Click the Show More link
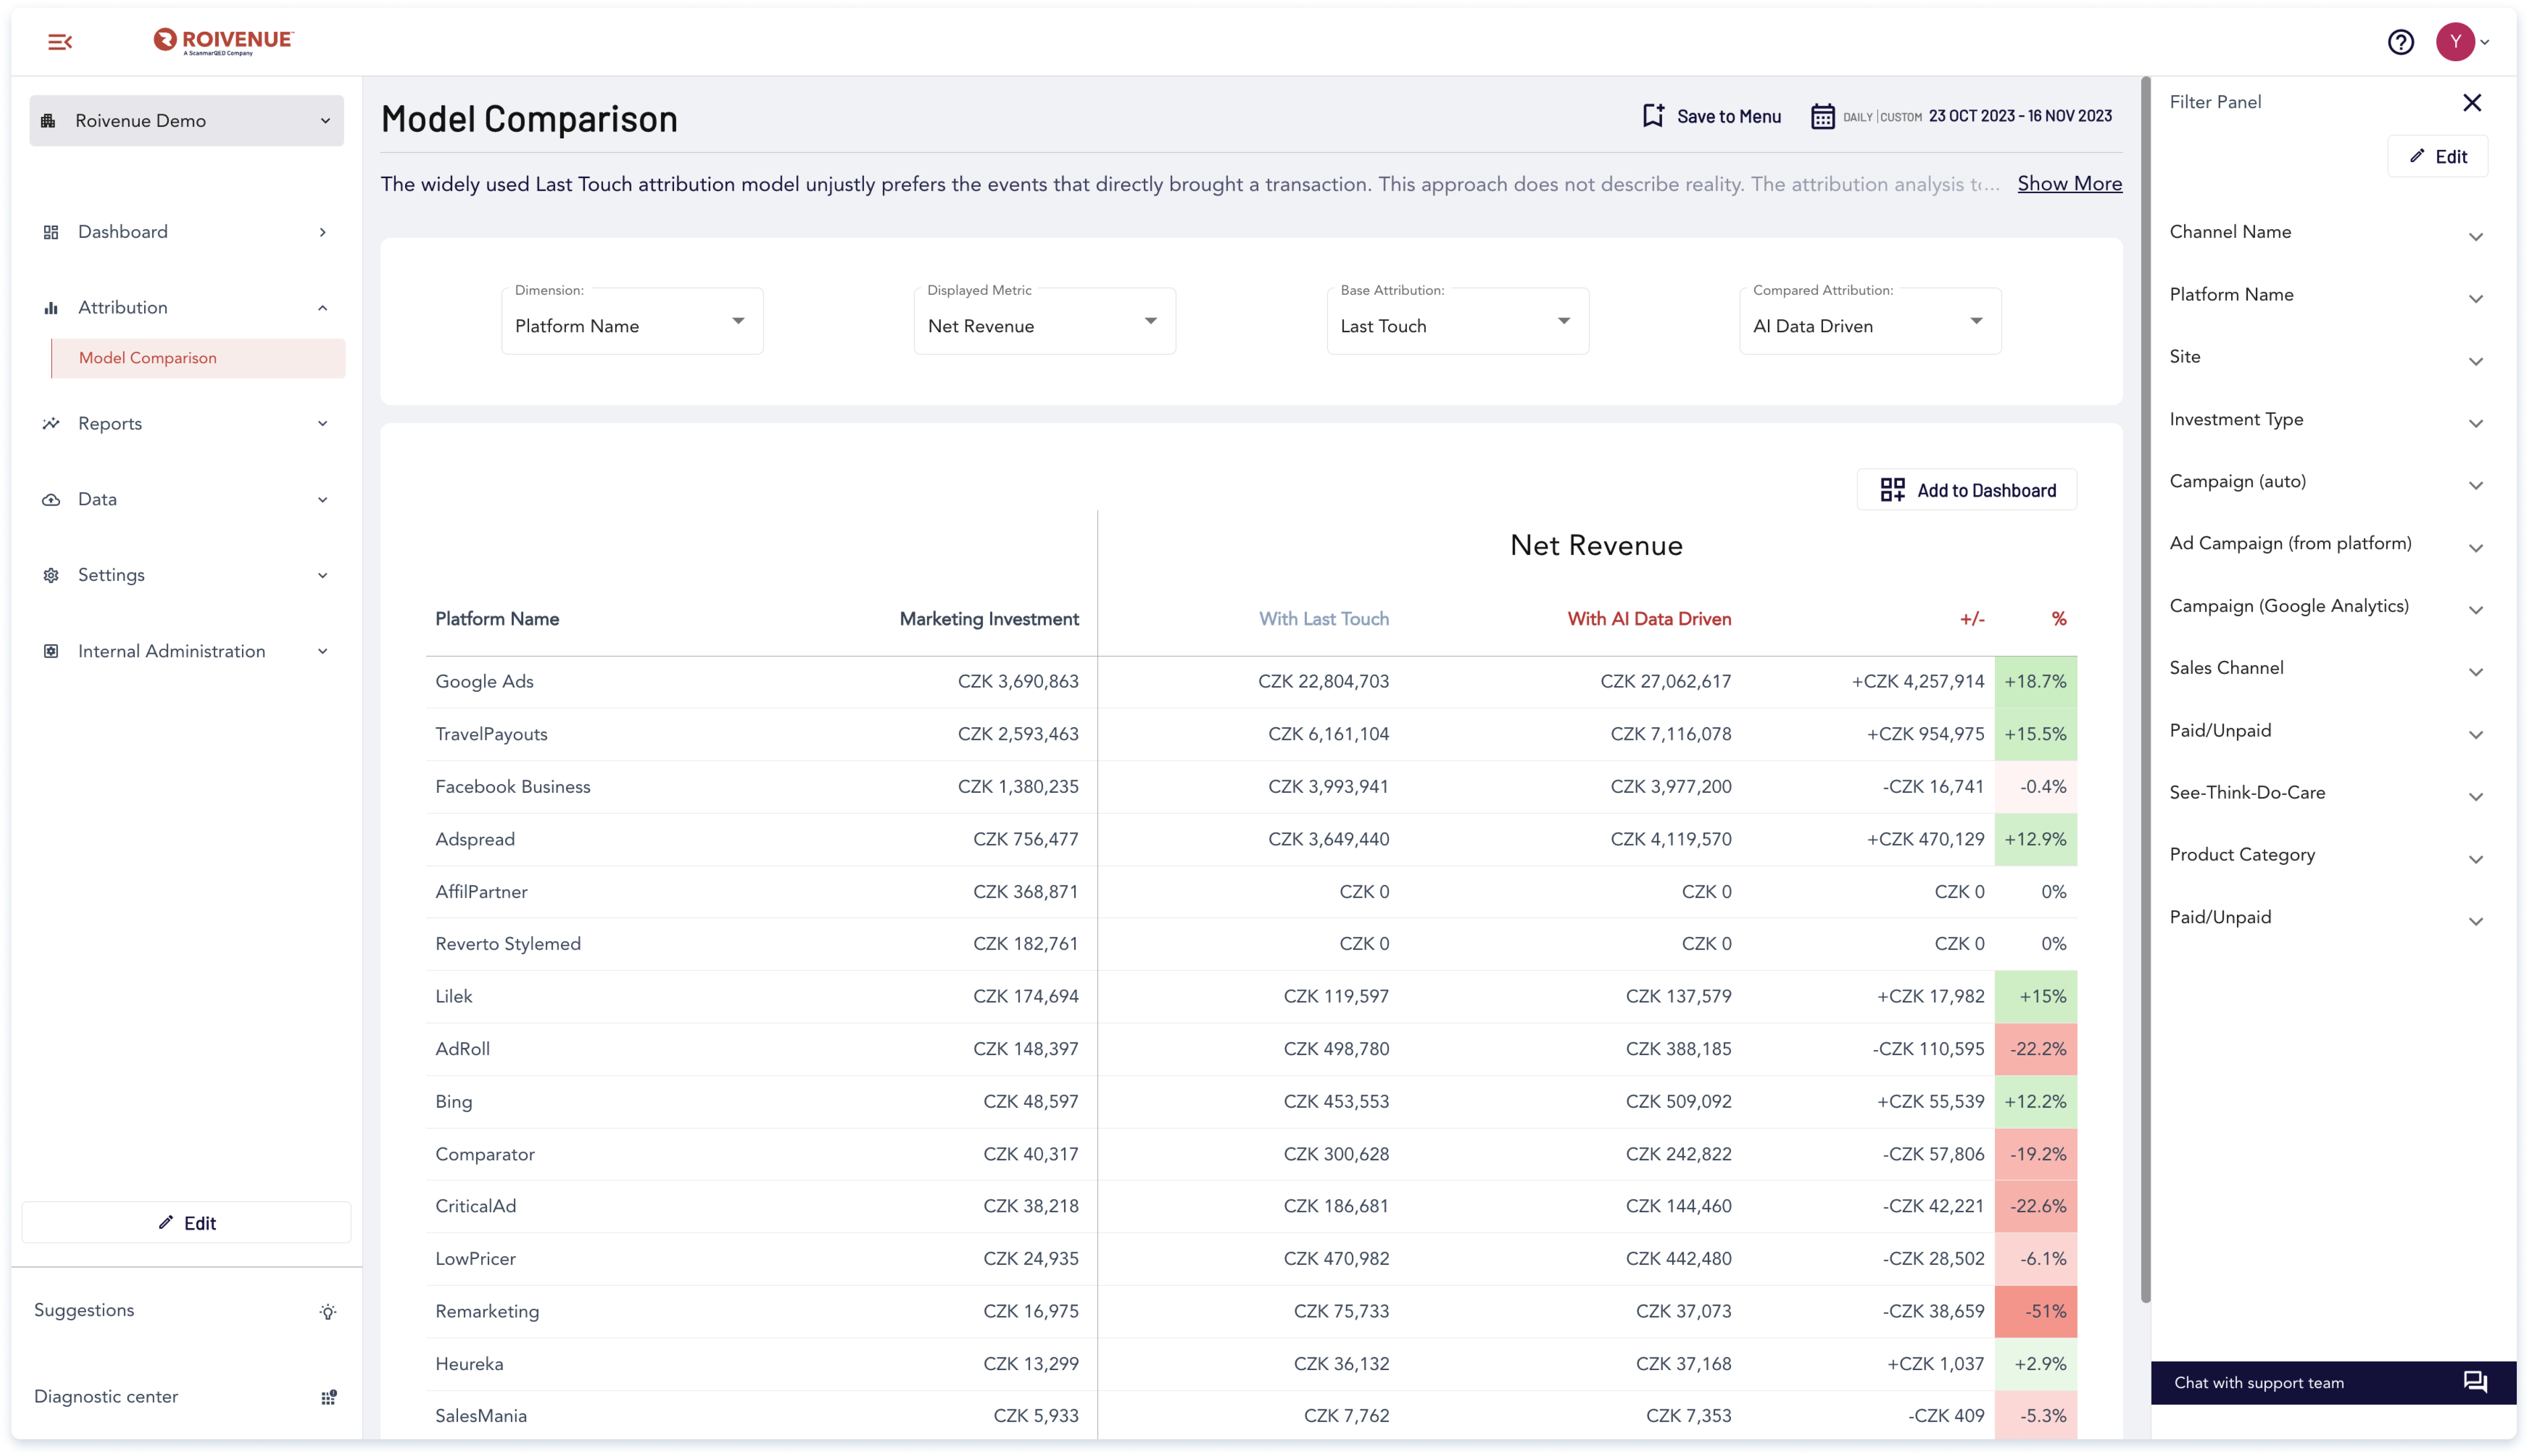The image size is (2530, 1456). point(2069,184)
